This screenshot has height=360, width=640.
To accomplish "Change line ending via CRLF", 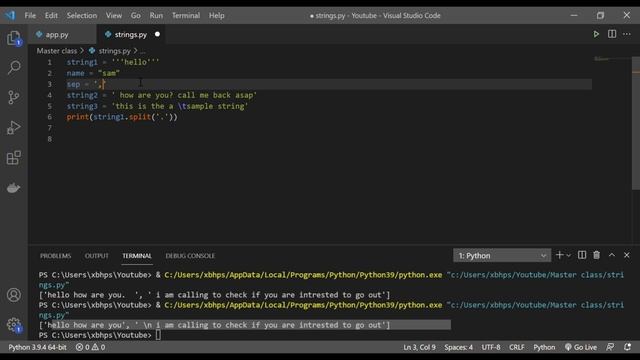I will [x=517, y=347].
